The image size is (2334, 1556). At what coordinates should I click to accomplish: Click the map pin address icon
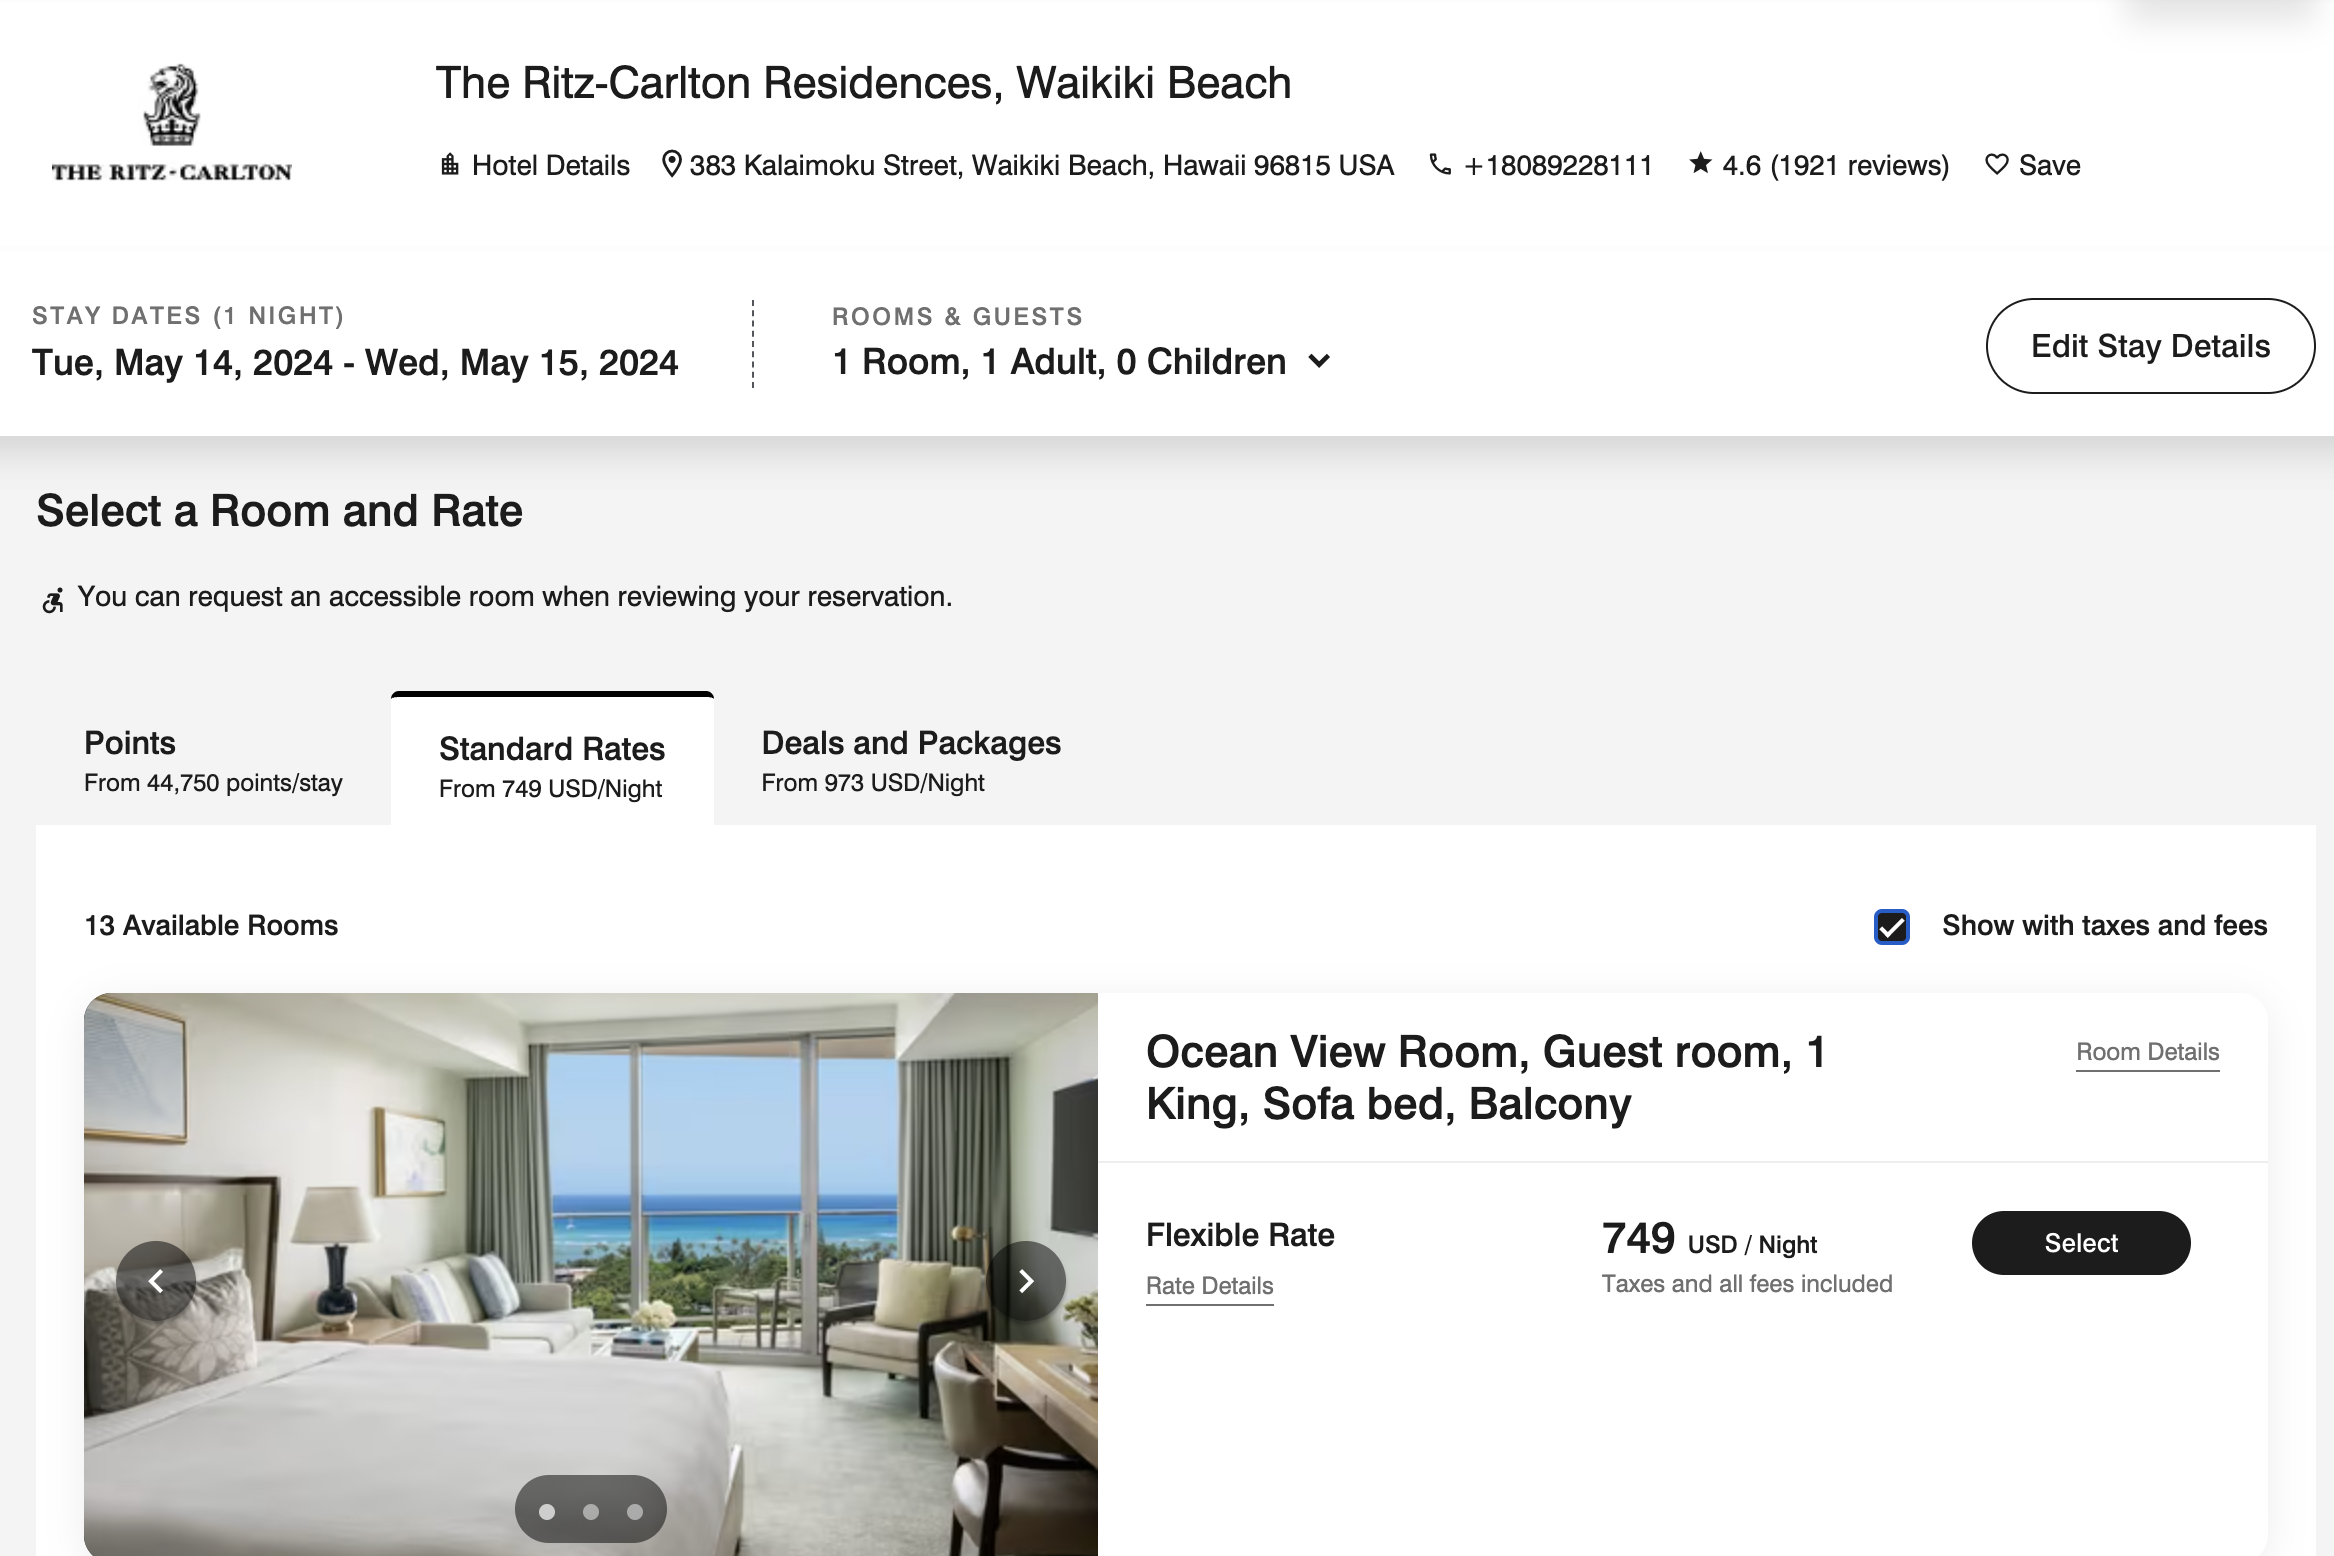pos(672,164)
